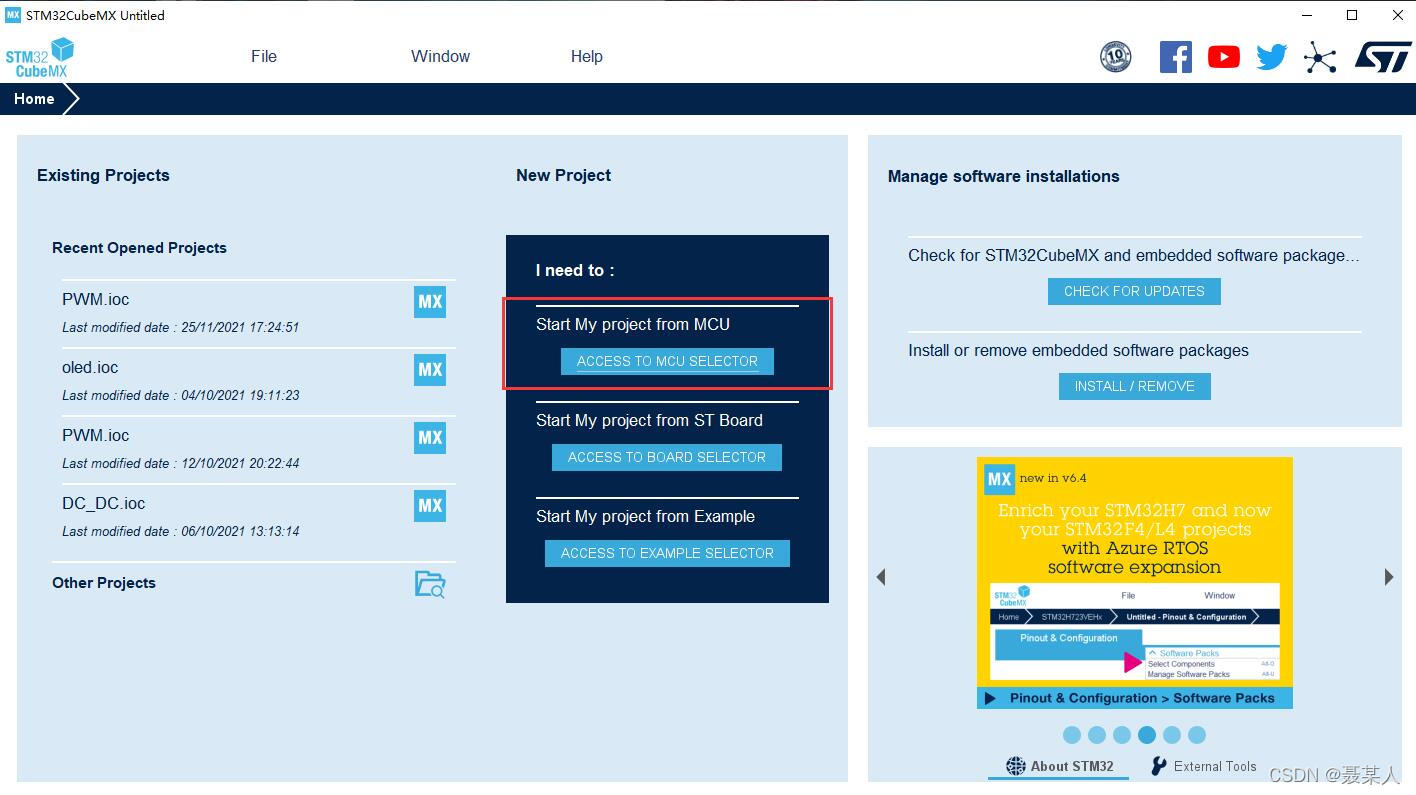The width and height of the screenshot is (1416, 795).
Task: Click the Other Projects label
Action: click(104, 583)
